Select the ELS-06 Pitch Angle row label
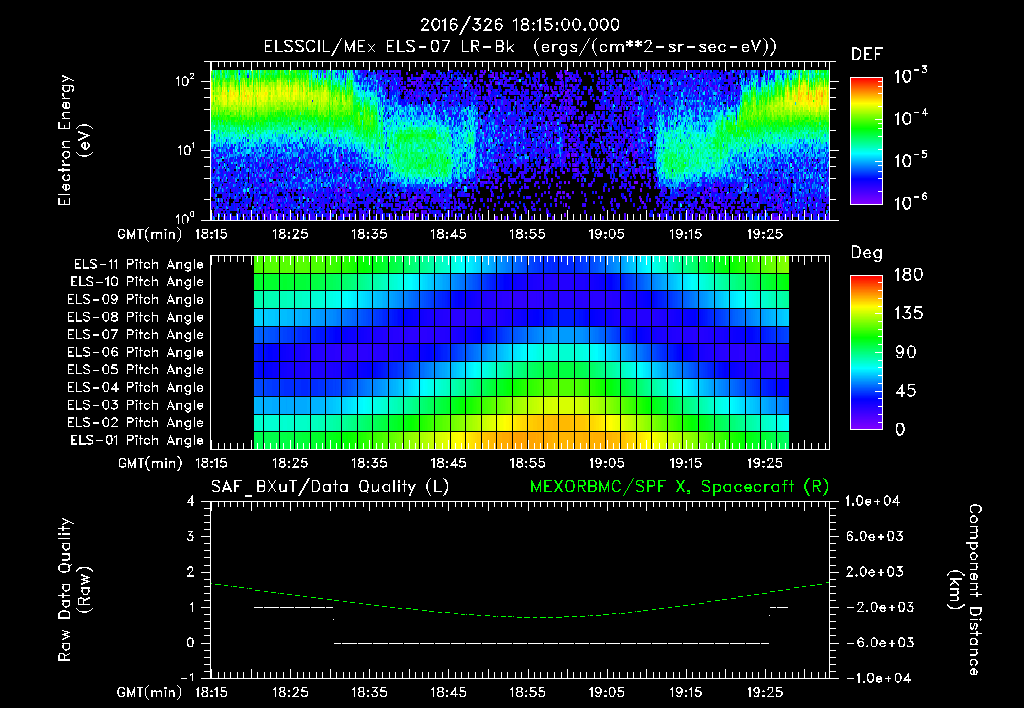This screenshot has height=708, width=1024. [136, 352]
